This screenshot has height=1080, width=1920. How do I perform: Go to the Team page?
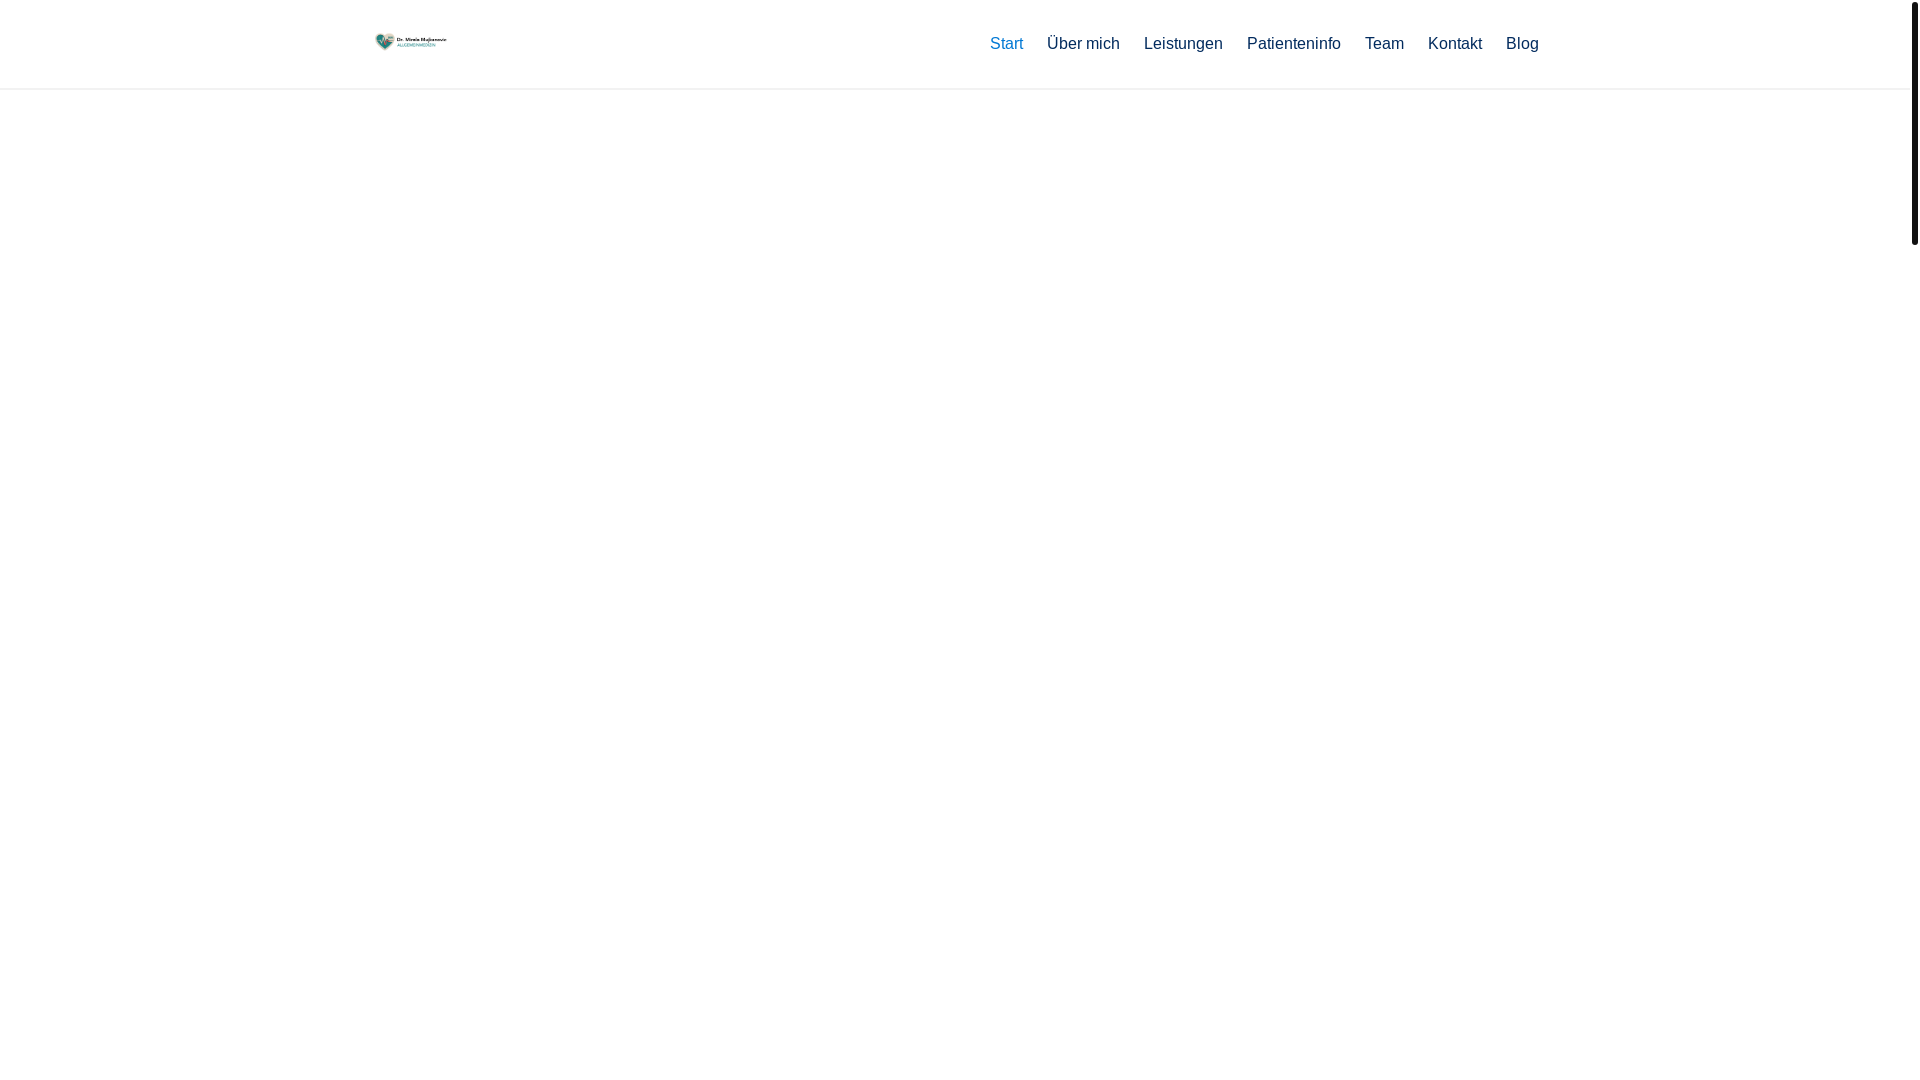pyautogui.click(x=1384, y=44)
